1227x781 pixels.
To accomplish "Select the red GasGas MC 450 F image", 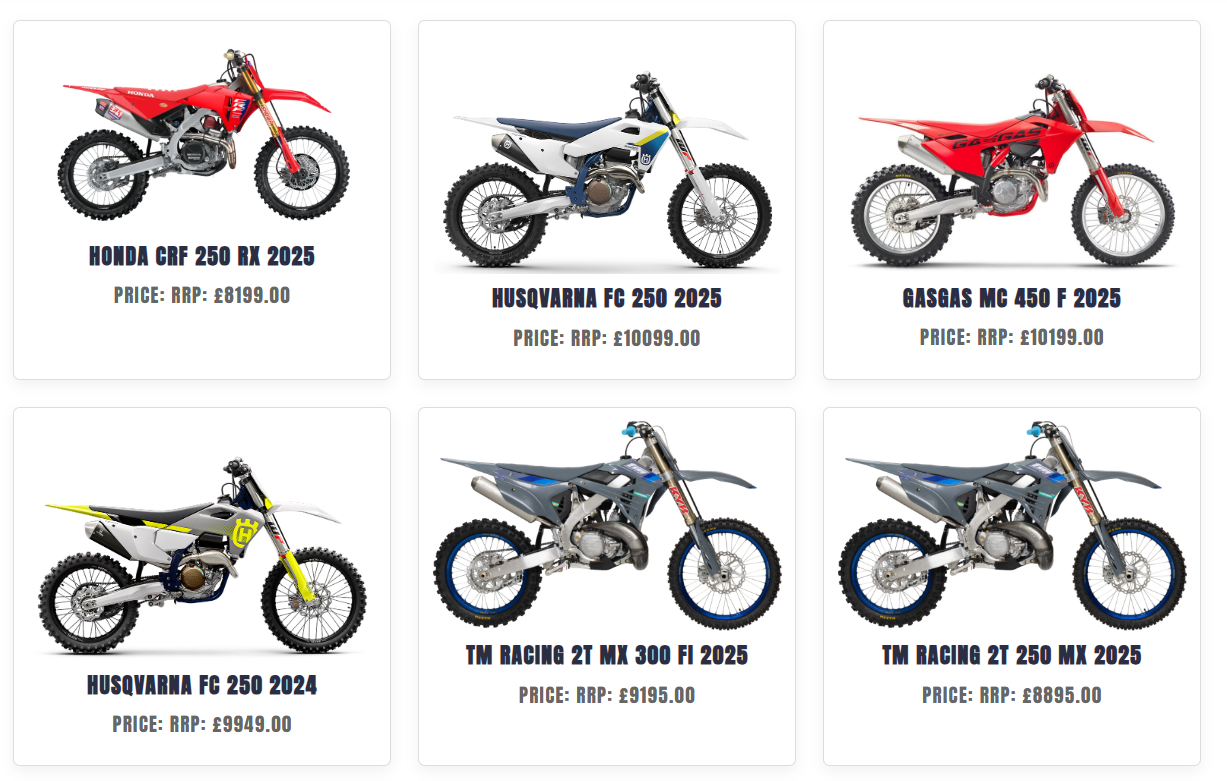I will tap(1012, 171).
